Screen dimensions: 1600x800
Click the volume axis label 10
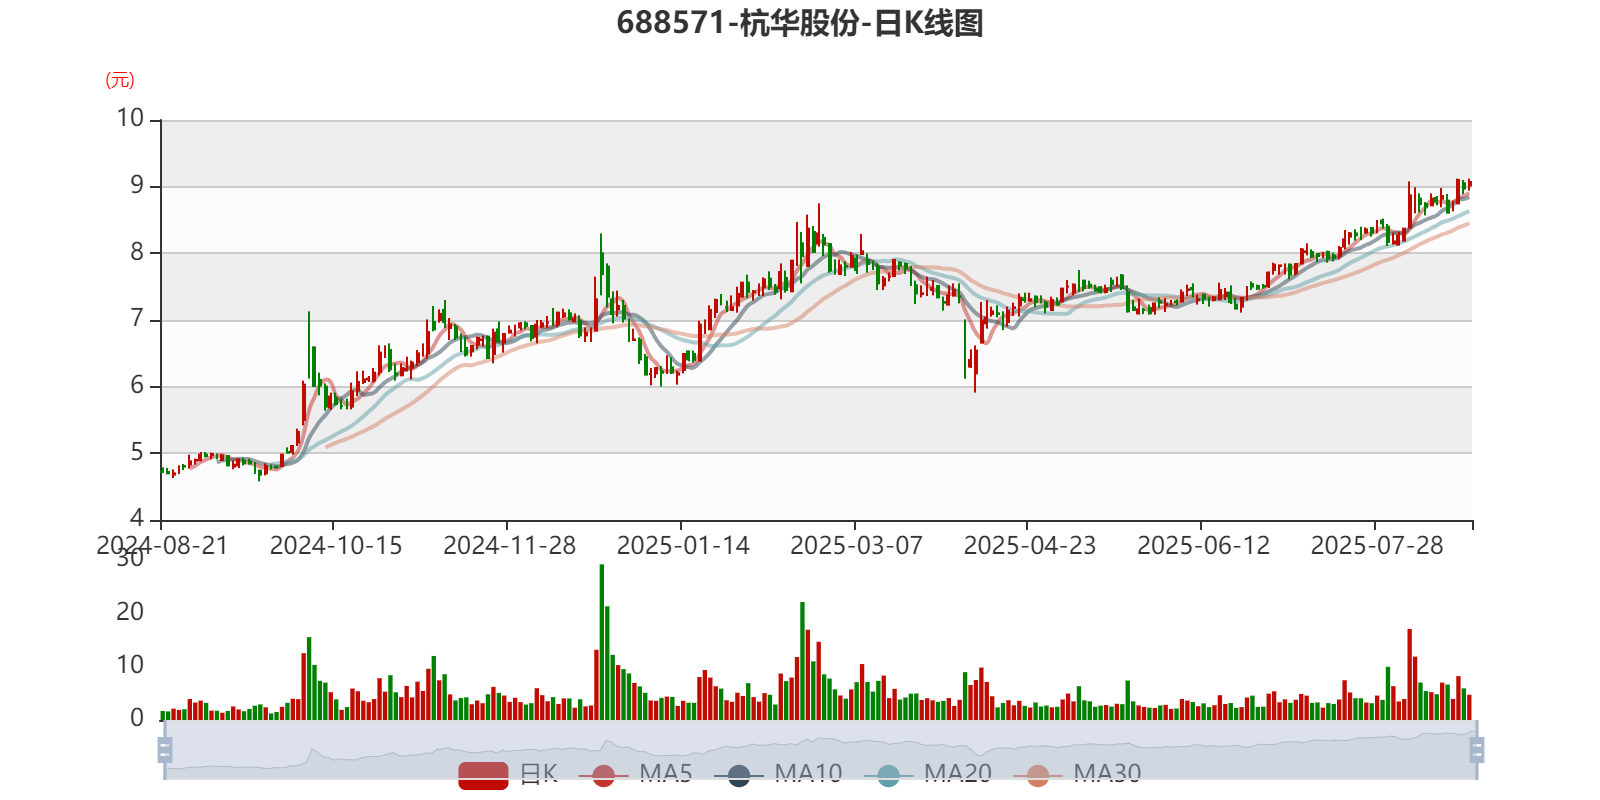(x=130, y=665)
